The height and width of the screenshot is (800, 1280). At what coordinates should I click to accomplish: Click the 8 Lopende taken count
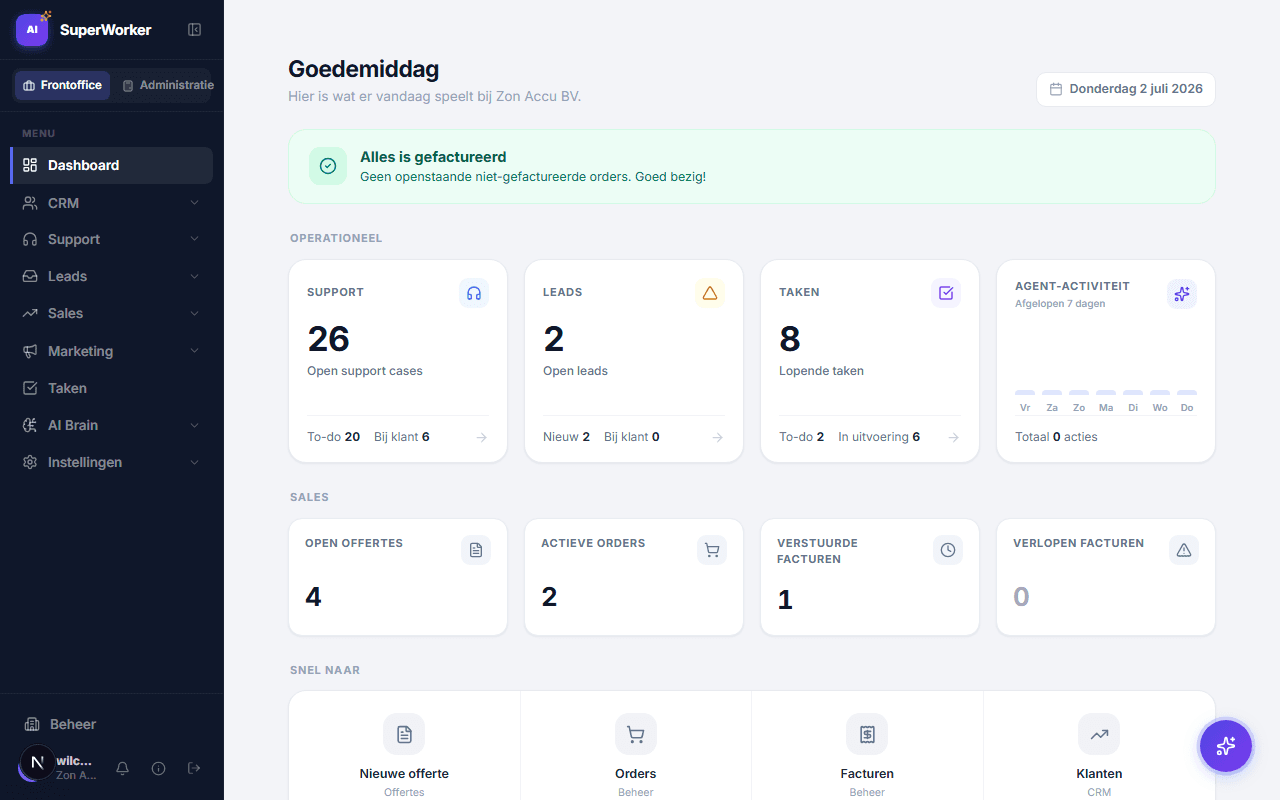[790, 339]
